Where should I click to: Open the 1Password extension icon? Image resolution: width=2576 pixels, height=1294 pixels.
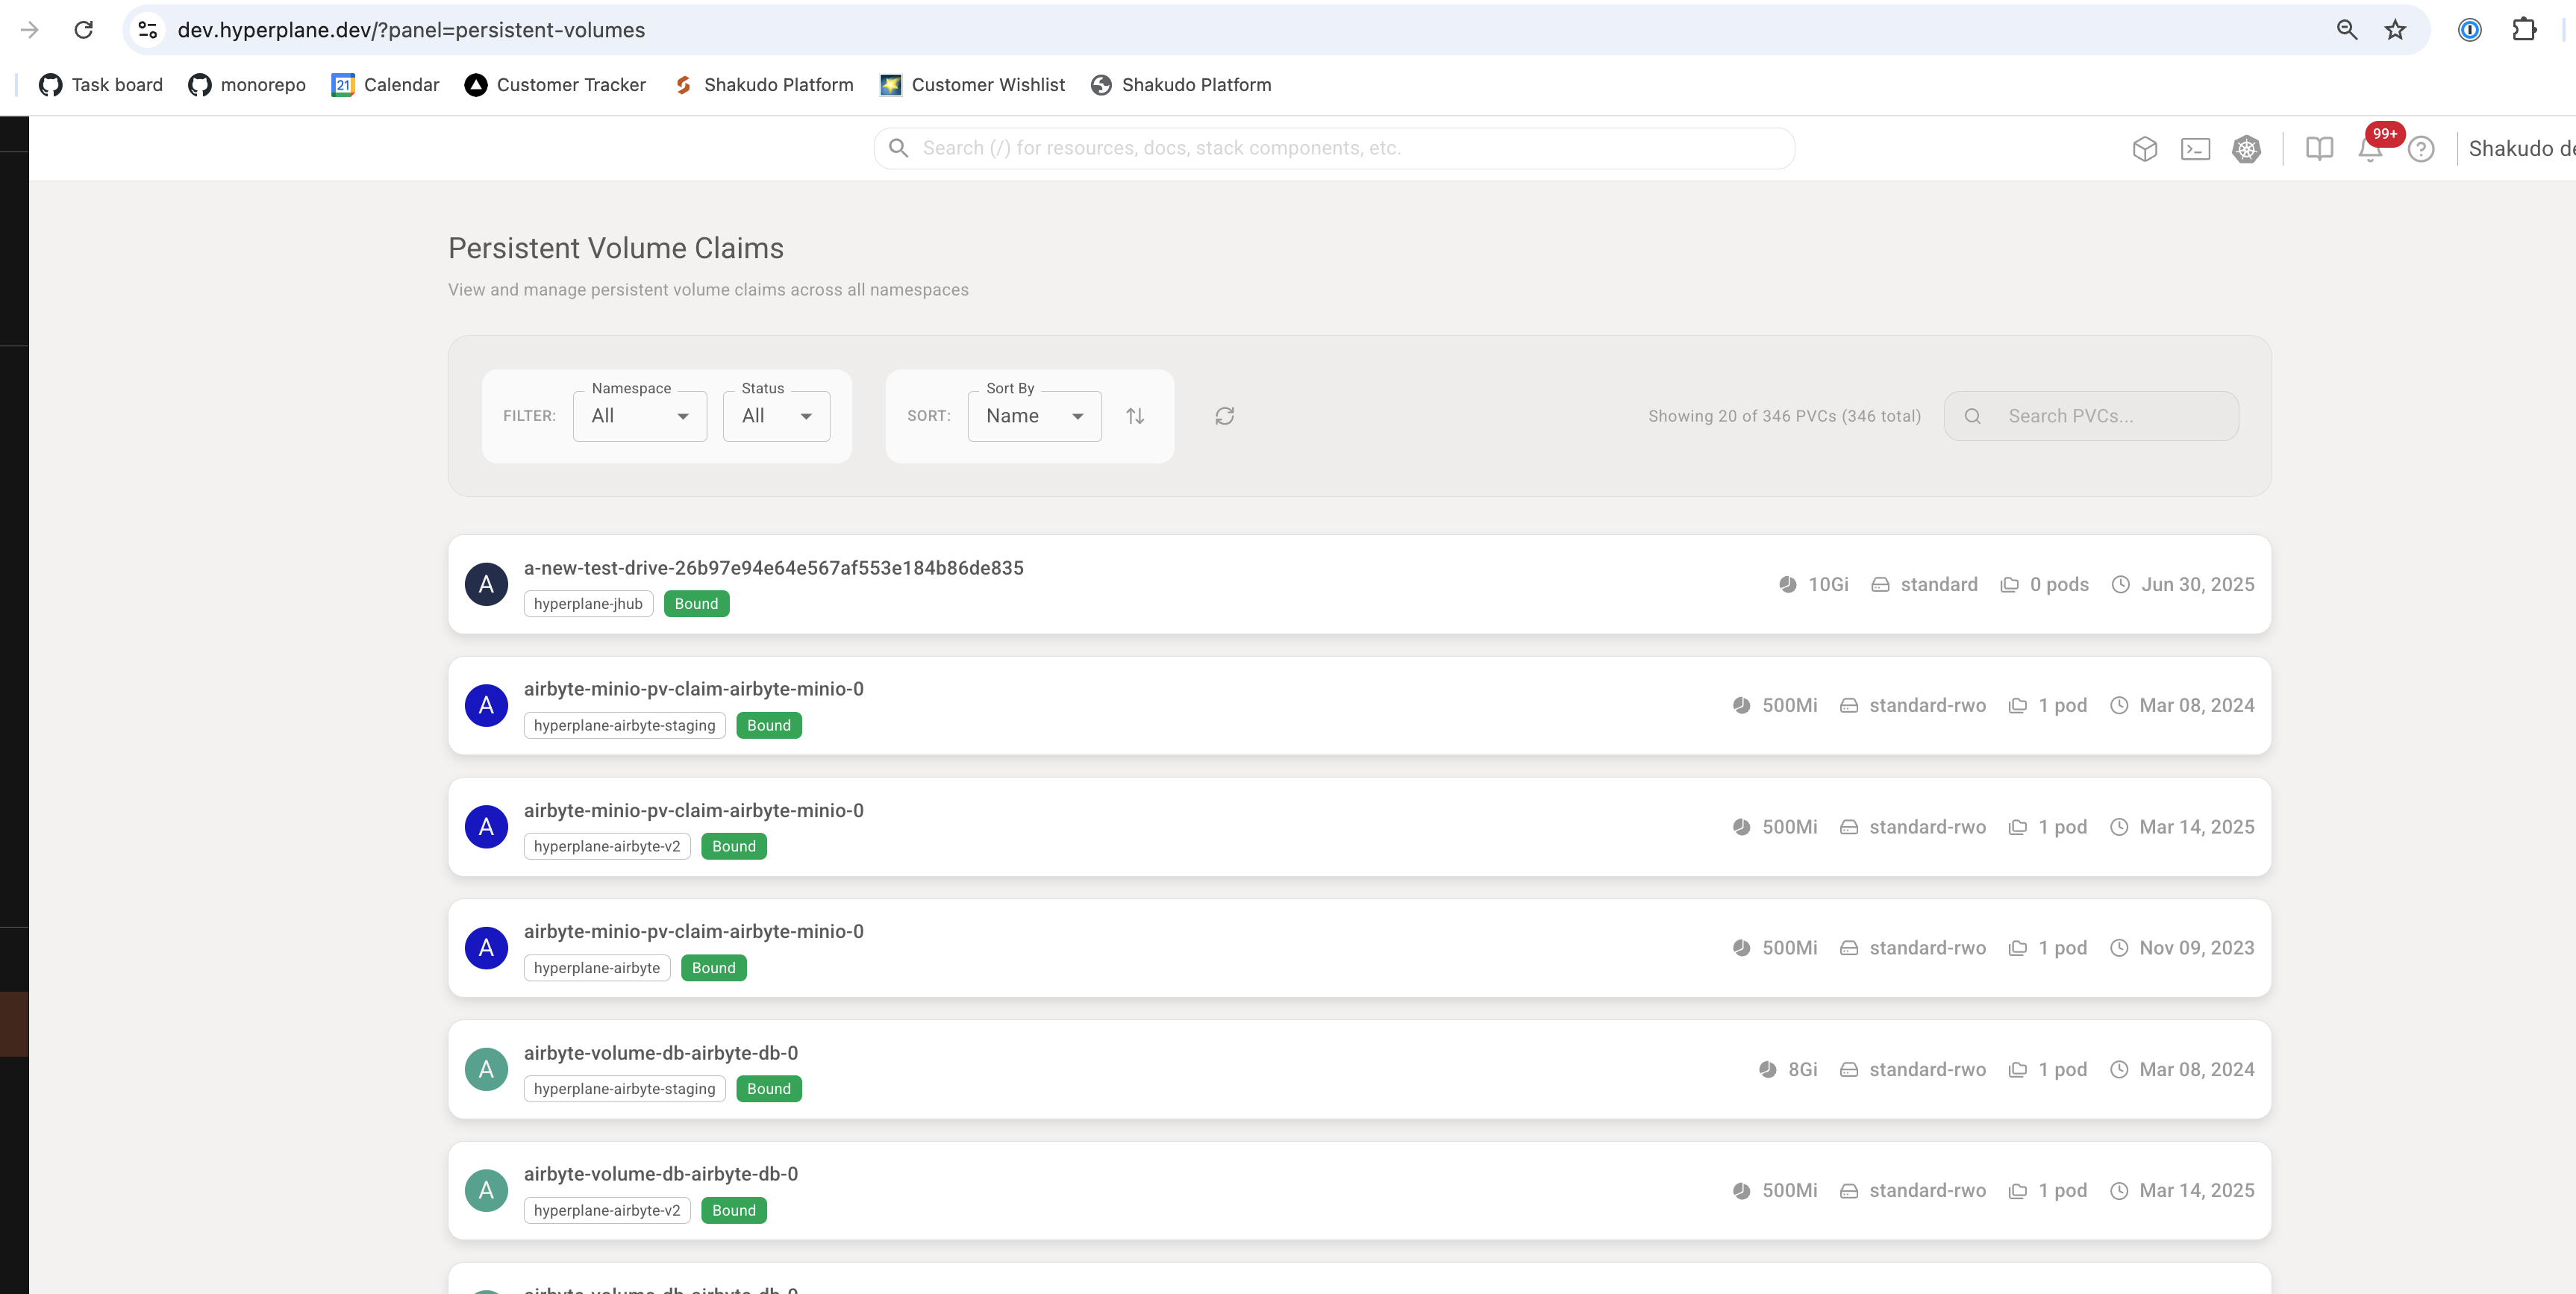[x=2469, y=30]
